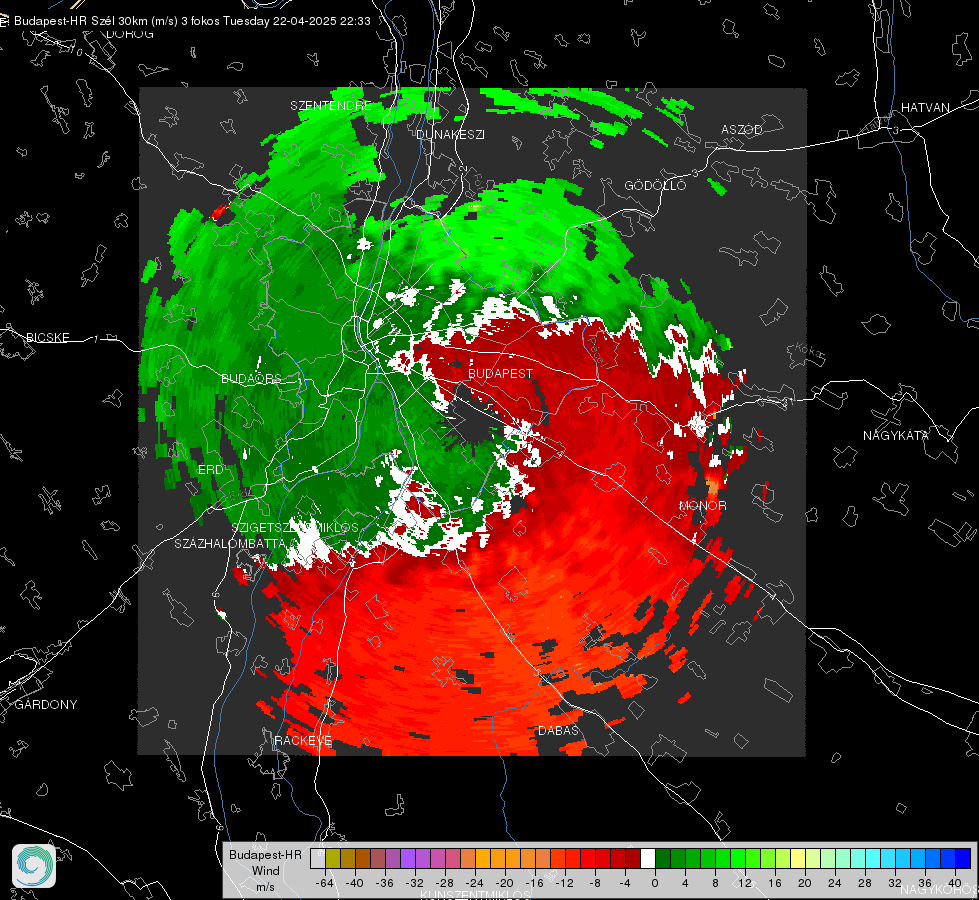Click the NAGYKÁTA town label
Image resolution: width=979 pixels, height=900 pixels.
pos(896,435)
